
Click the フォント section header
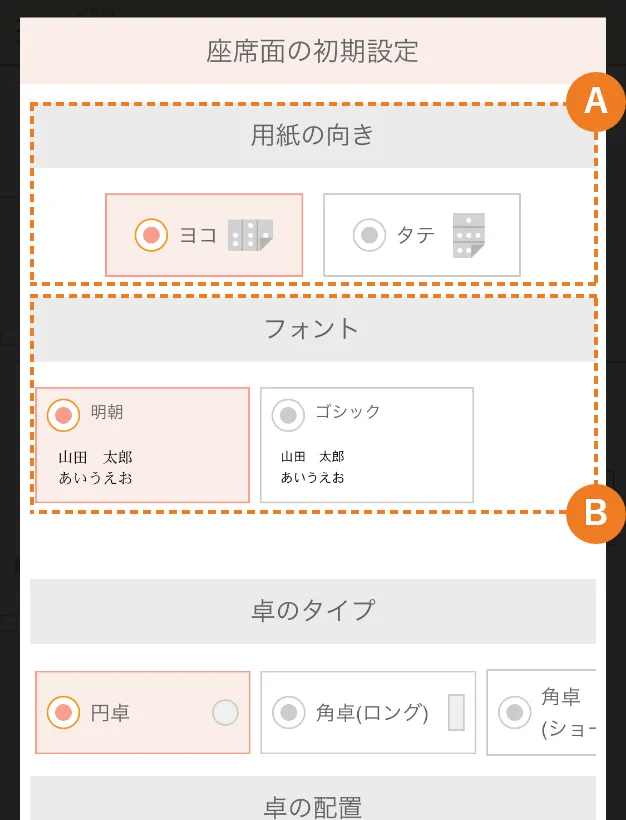pyautogui.click(x=313, y=329)
